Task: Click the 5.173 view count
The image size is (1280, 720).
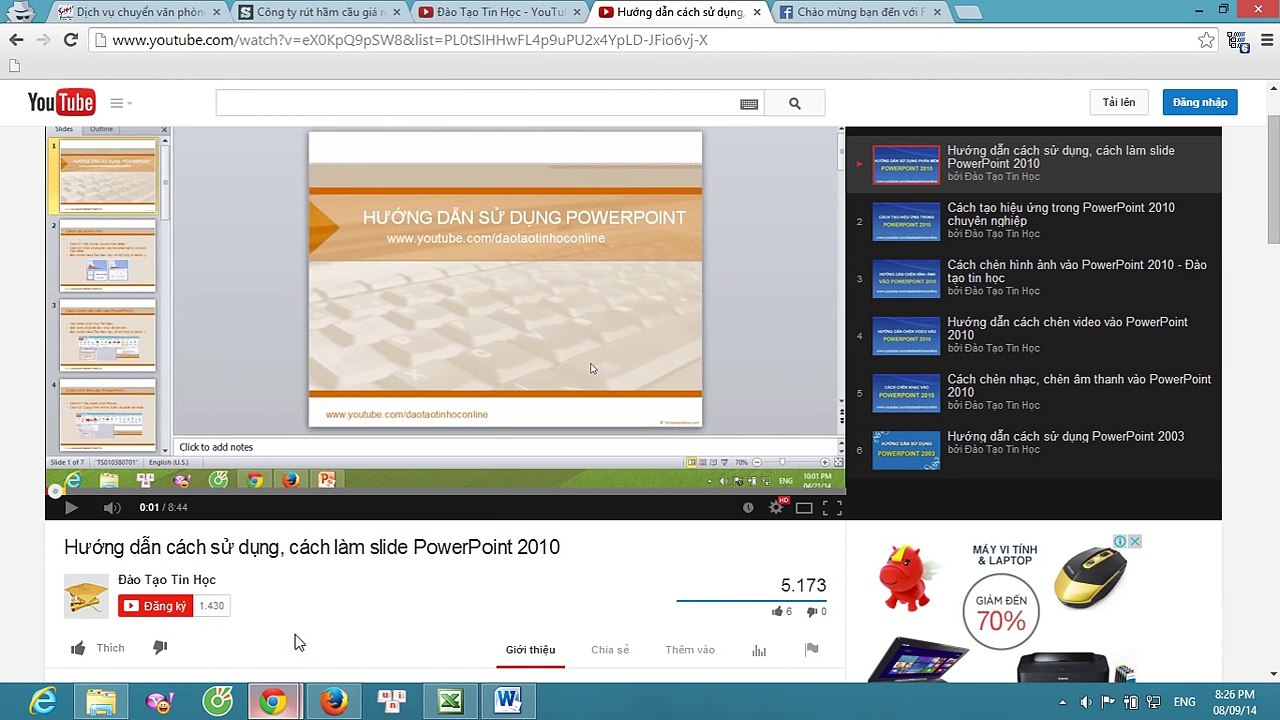Action: [803, 585]
